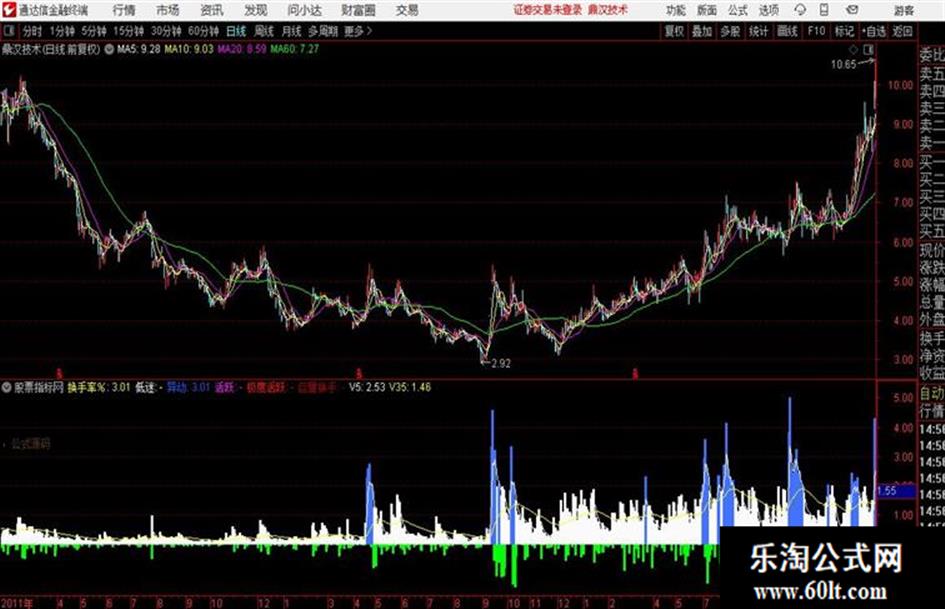This screenshot has width=945, height=609.
Task: Click the 复权 adjustment button
Action: click(674, 31)
